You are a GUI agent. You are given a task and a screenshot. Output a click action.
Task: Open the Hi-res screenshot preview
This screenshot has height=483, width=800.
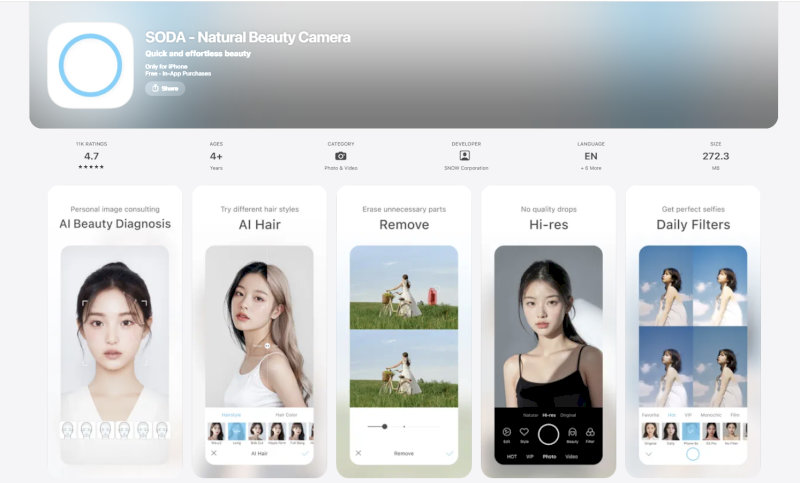548,332
